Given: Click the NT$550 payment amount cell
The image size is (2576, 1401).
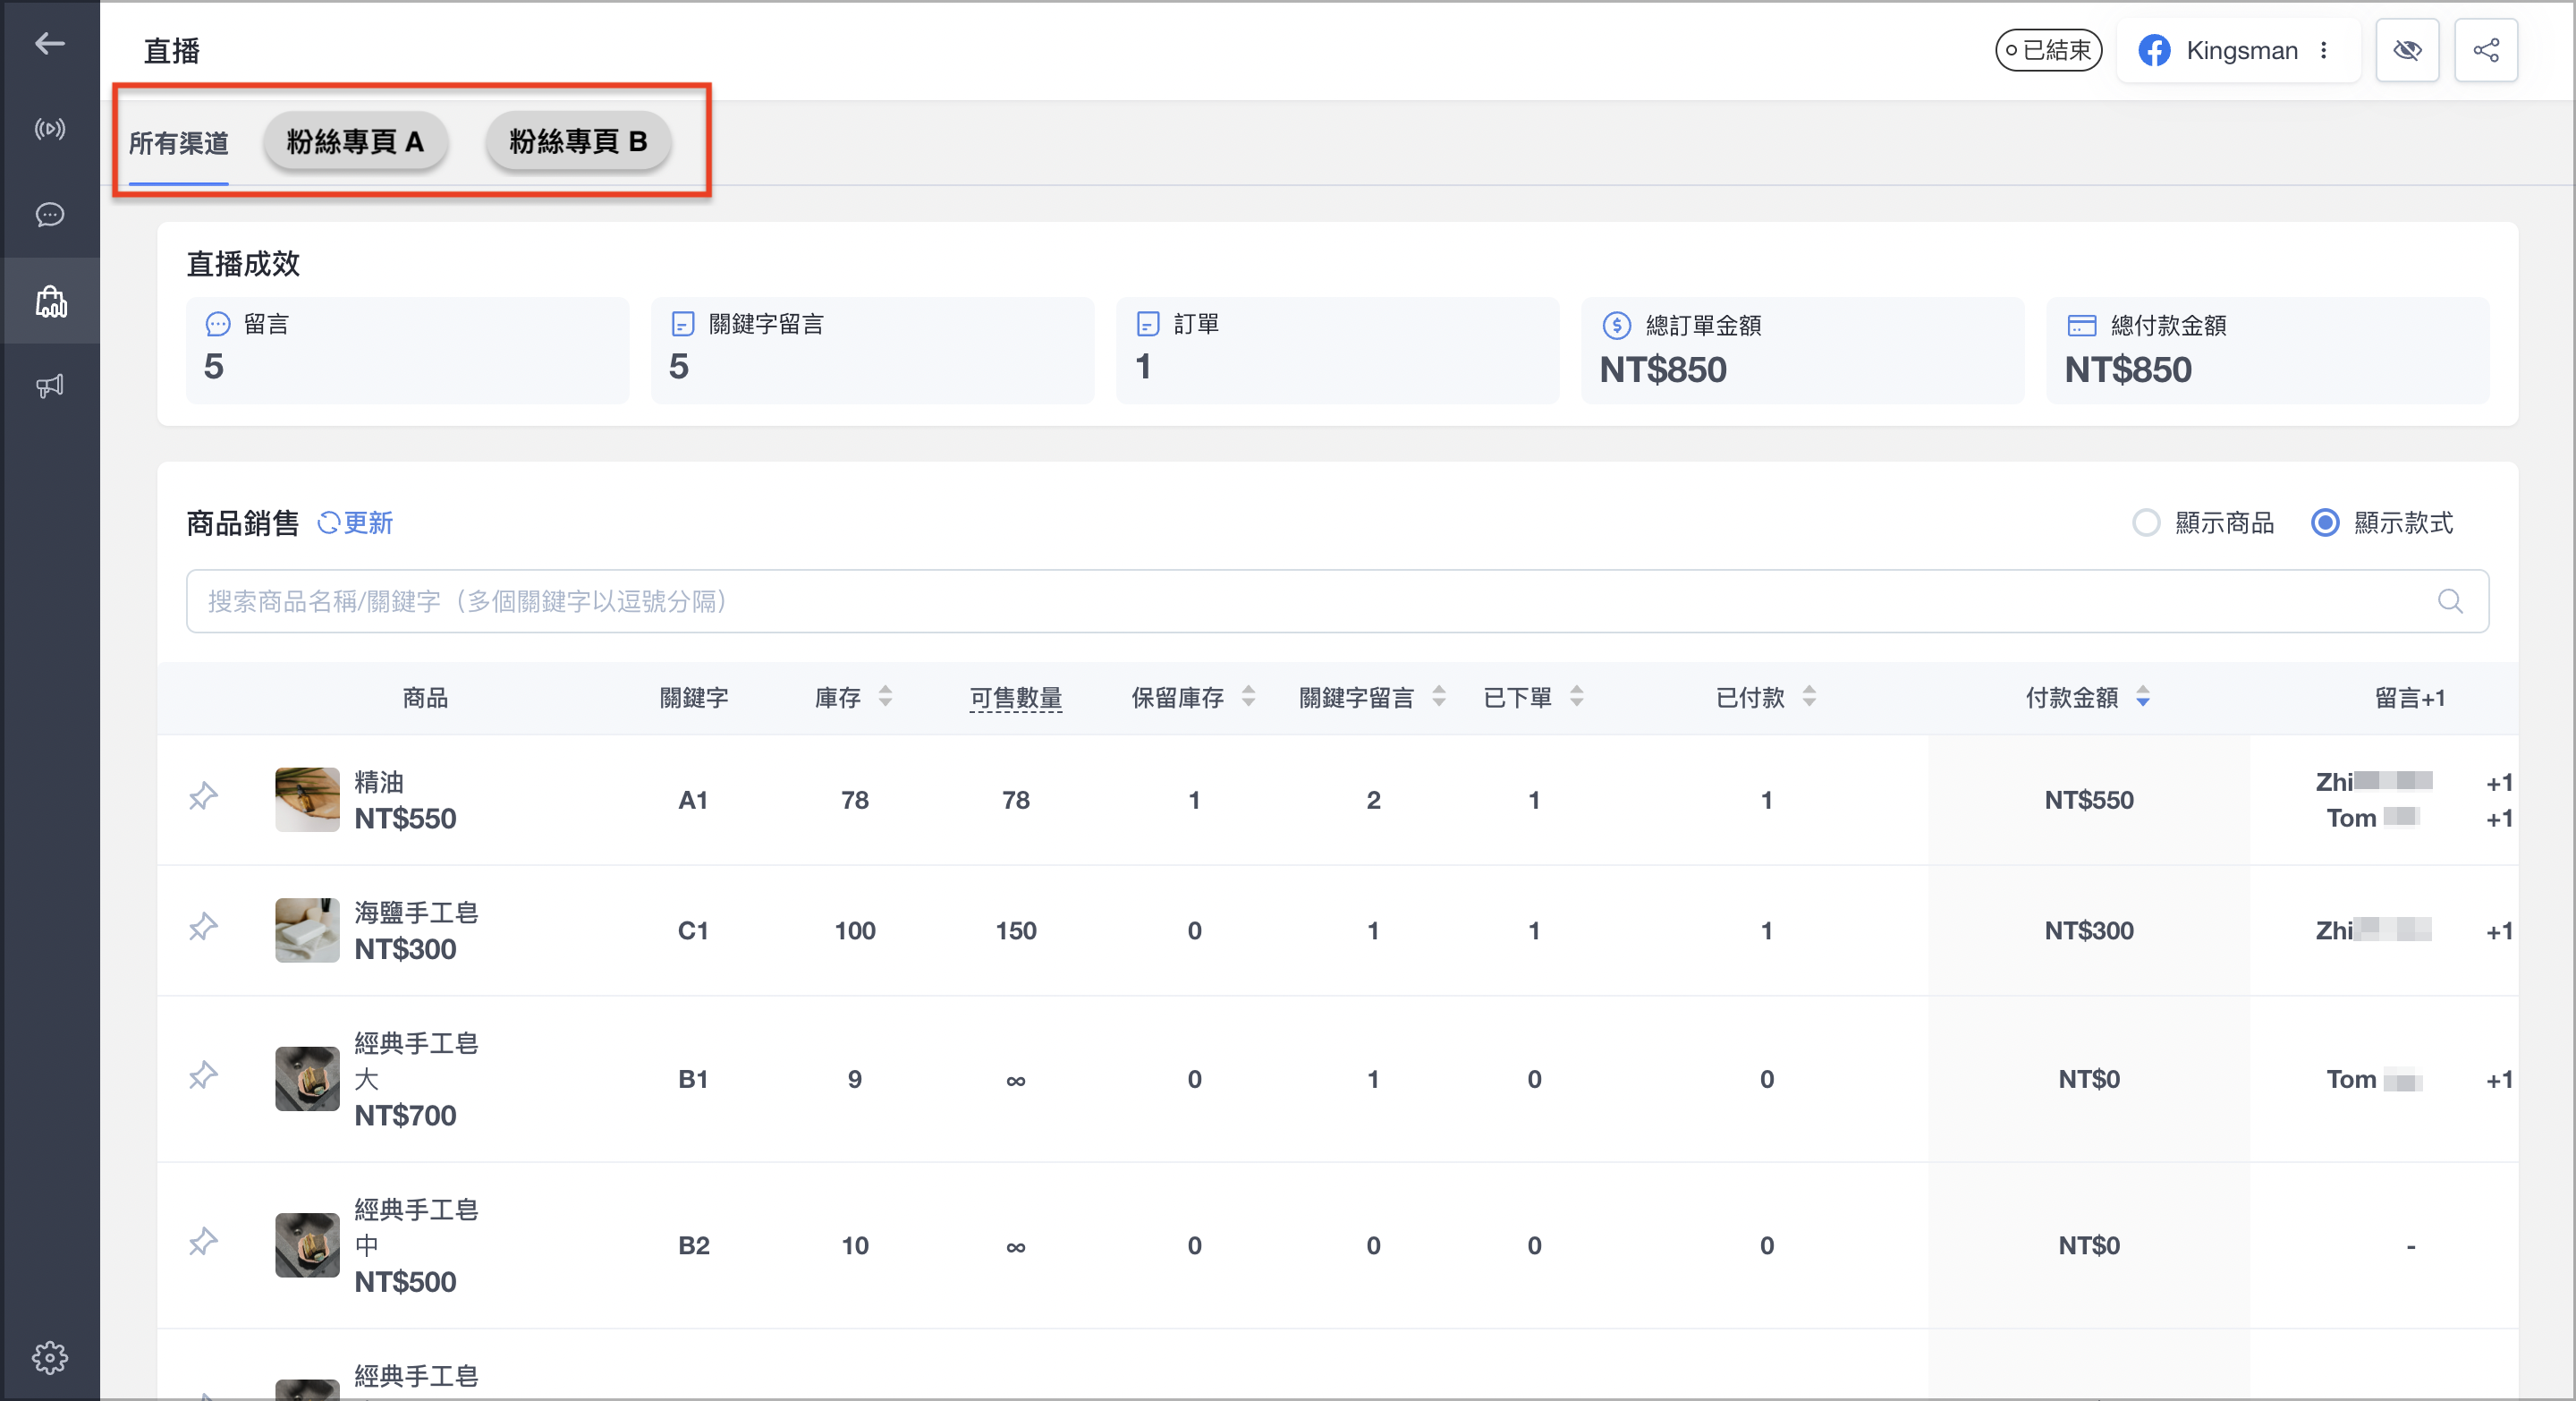Looking at the screenshot, I should (2088, 800).
